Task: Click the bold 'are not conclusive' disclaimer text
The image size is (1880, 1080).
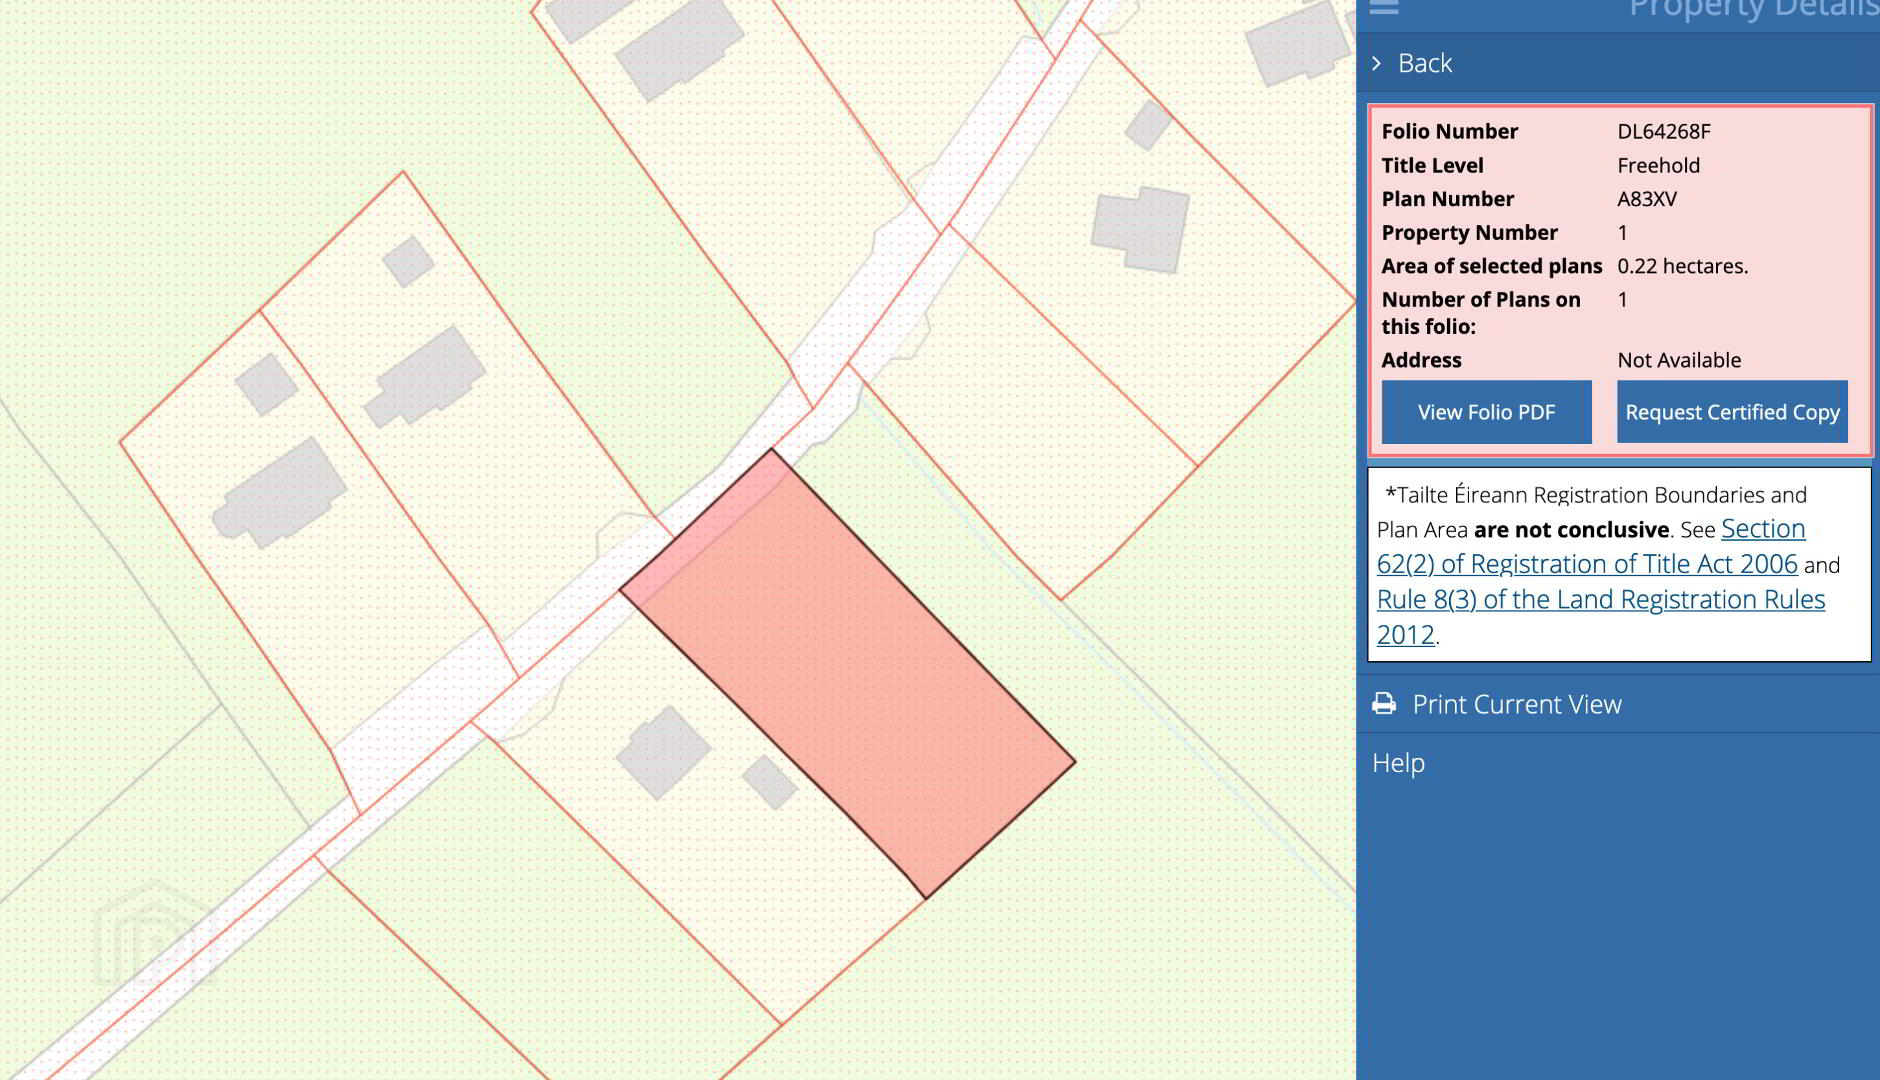Action: 1571,530
